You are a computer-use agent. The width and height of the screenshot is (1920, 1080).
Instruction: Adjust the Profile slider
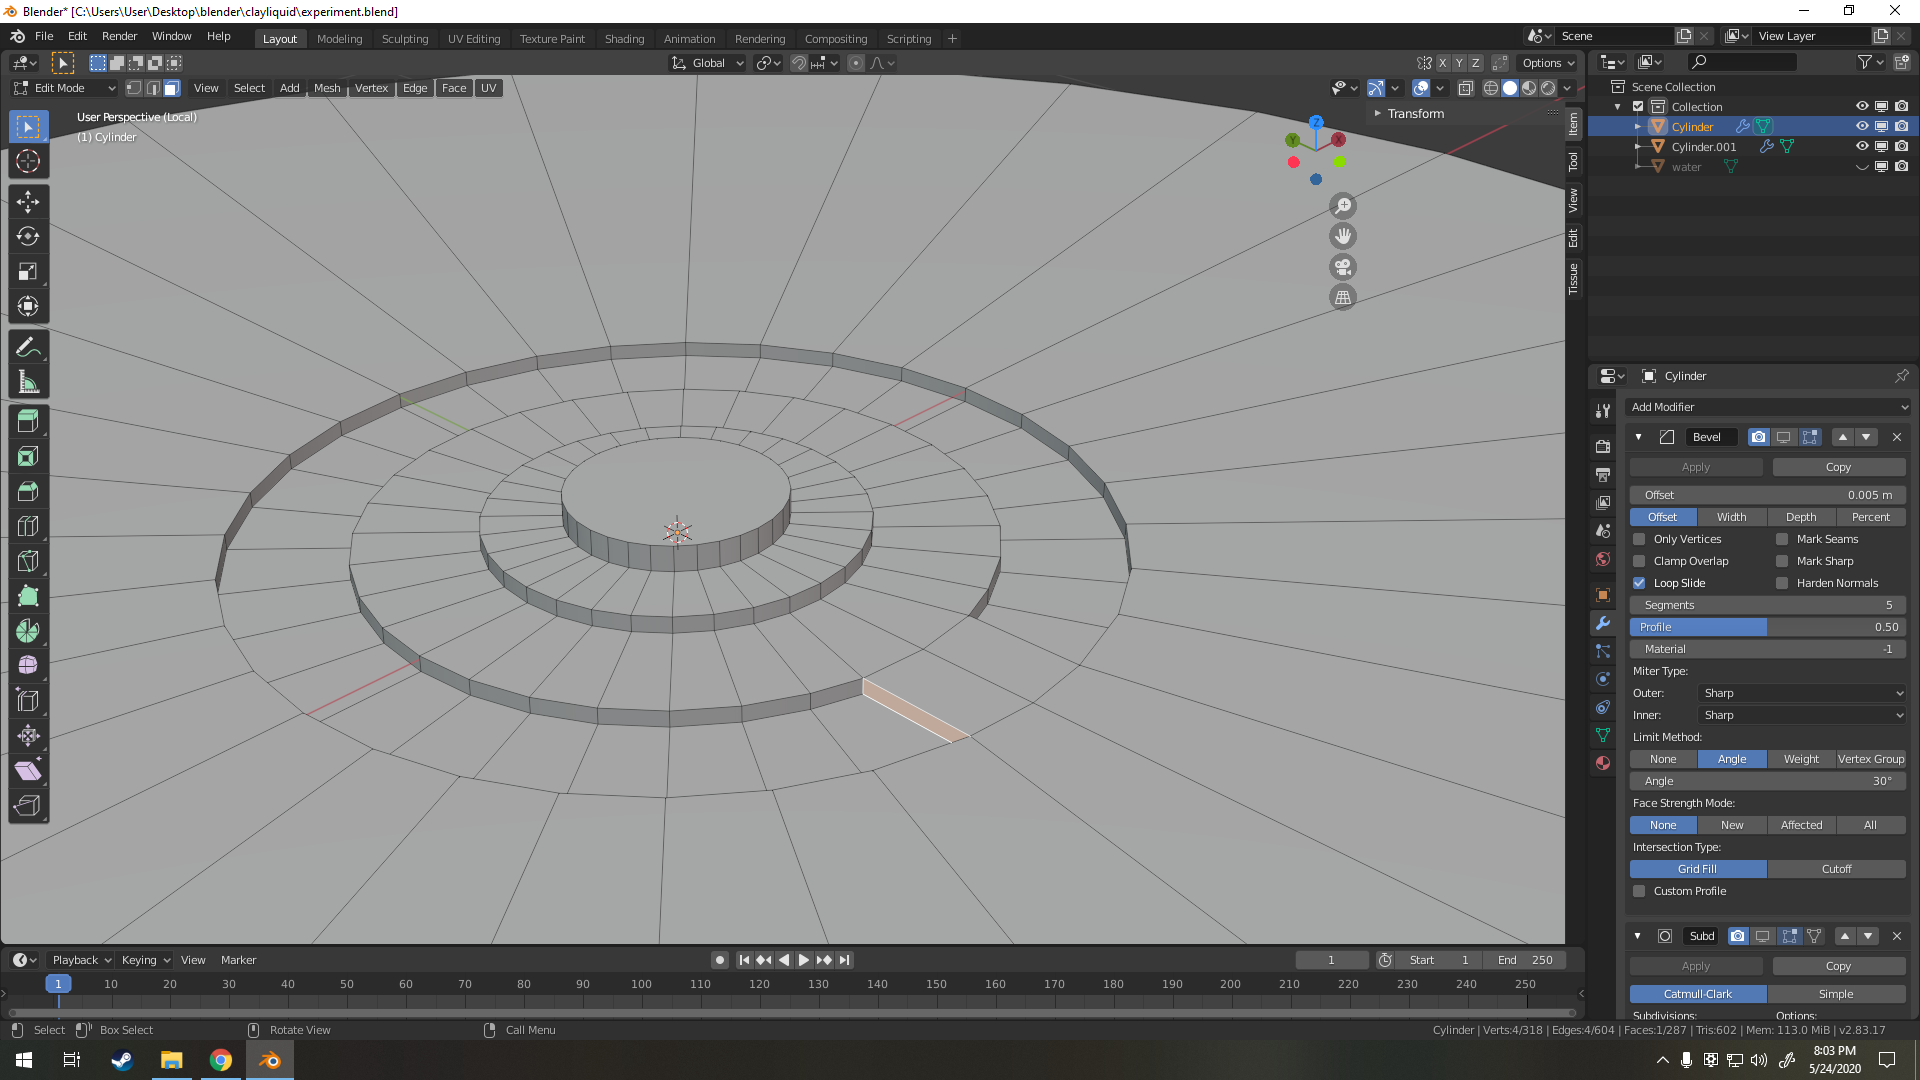click(1768, 627)
